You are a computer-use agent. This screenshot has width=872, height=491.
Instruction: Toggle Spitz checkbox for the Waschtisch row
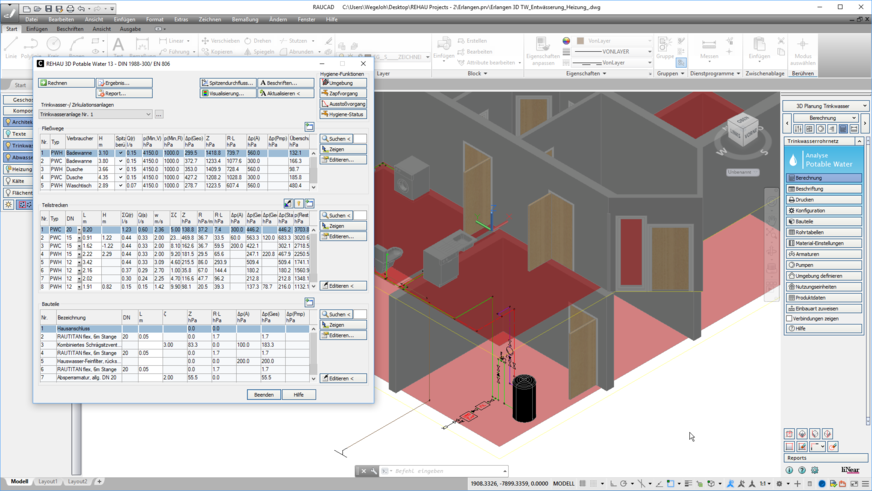(x=121, y=186)
